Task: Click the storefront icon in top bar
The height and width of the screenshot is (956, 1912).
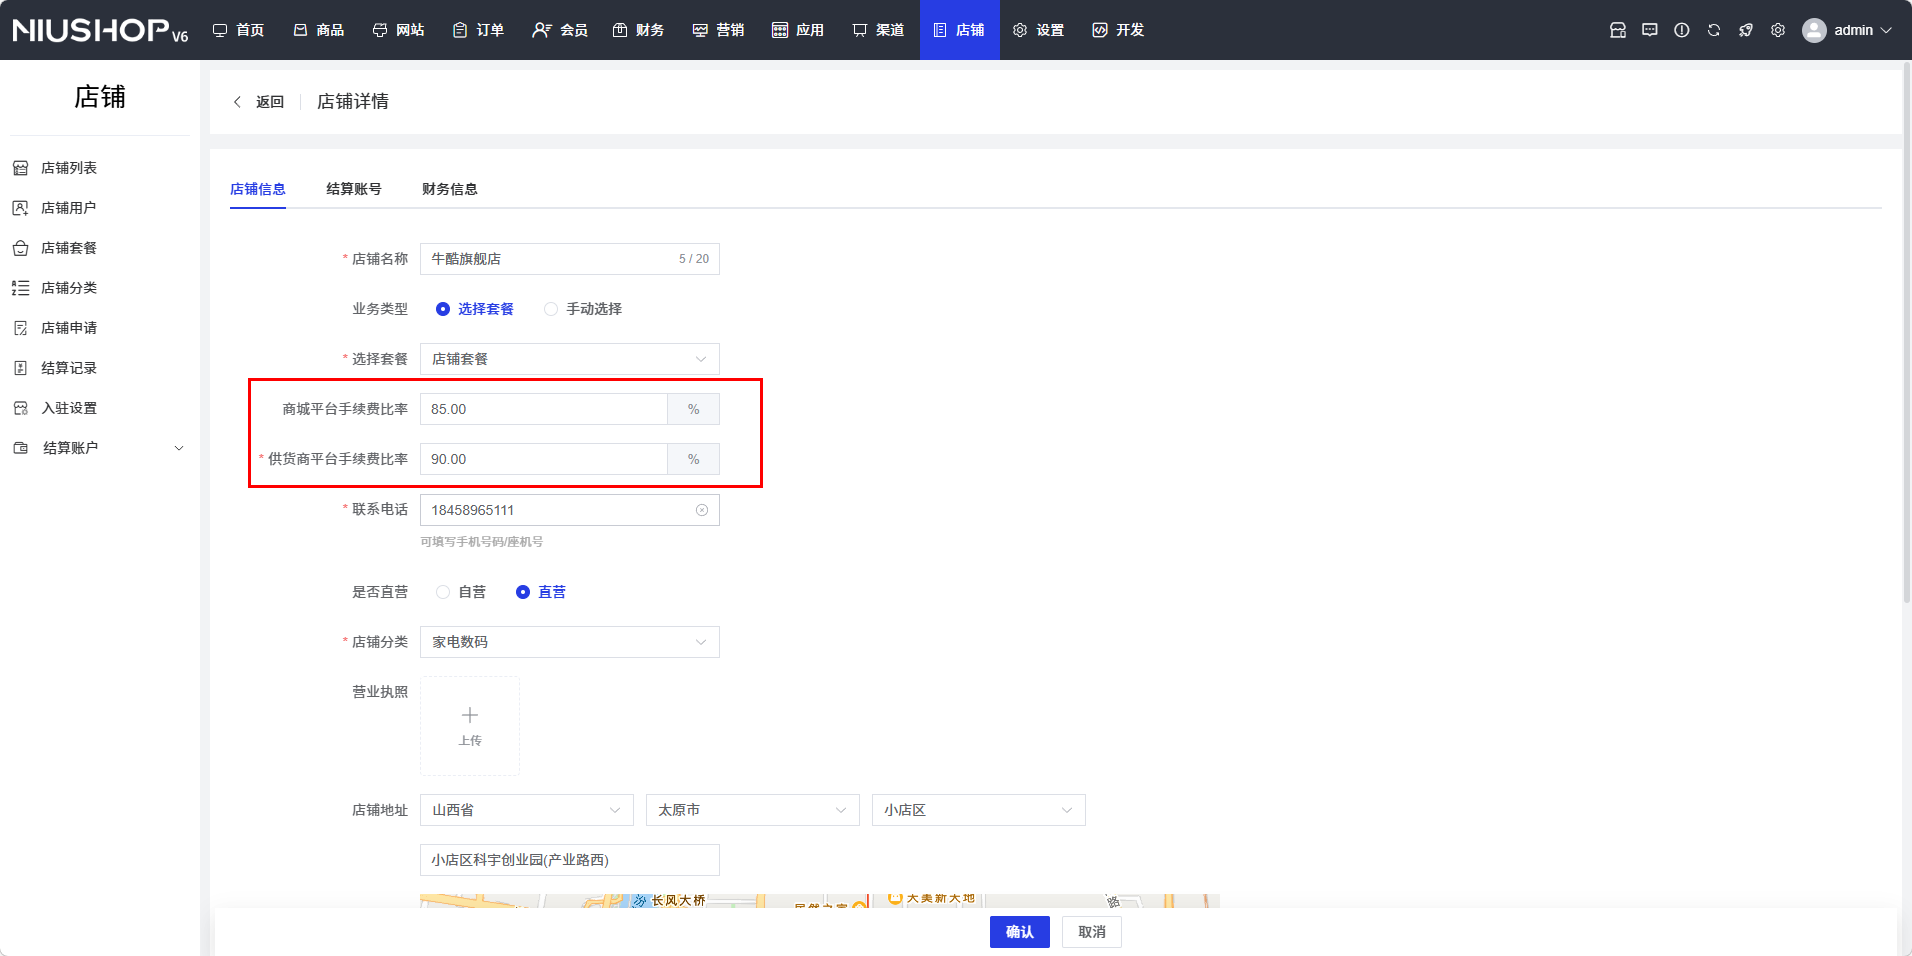Action: click(1617, 30)
